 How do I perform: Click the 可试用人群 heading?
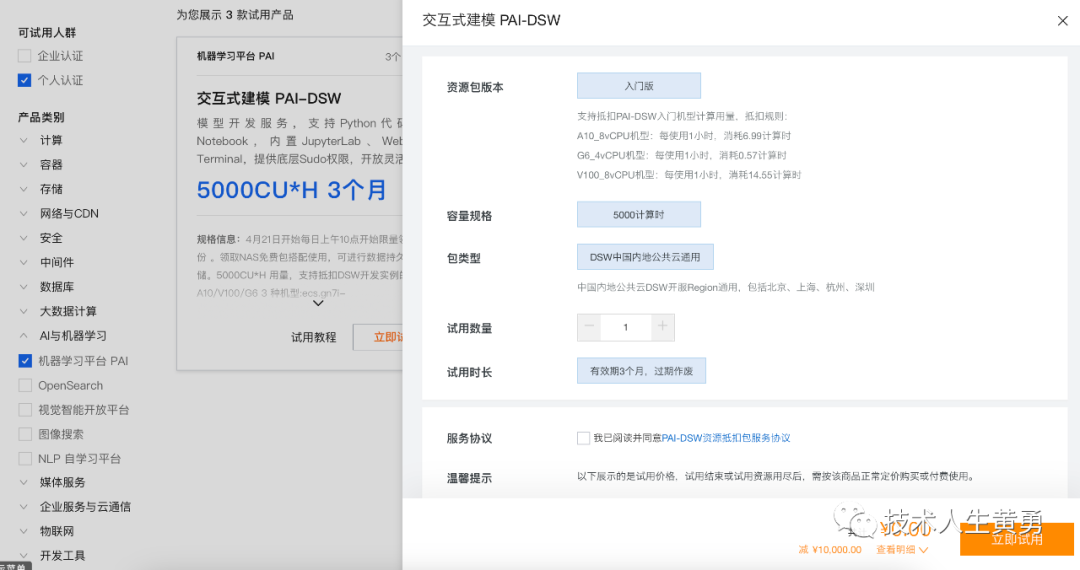pos(47,32)
